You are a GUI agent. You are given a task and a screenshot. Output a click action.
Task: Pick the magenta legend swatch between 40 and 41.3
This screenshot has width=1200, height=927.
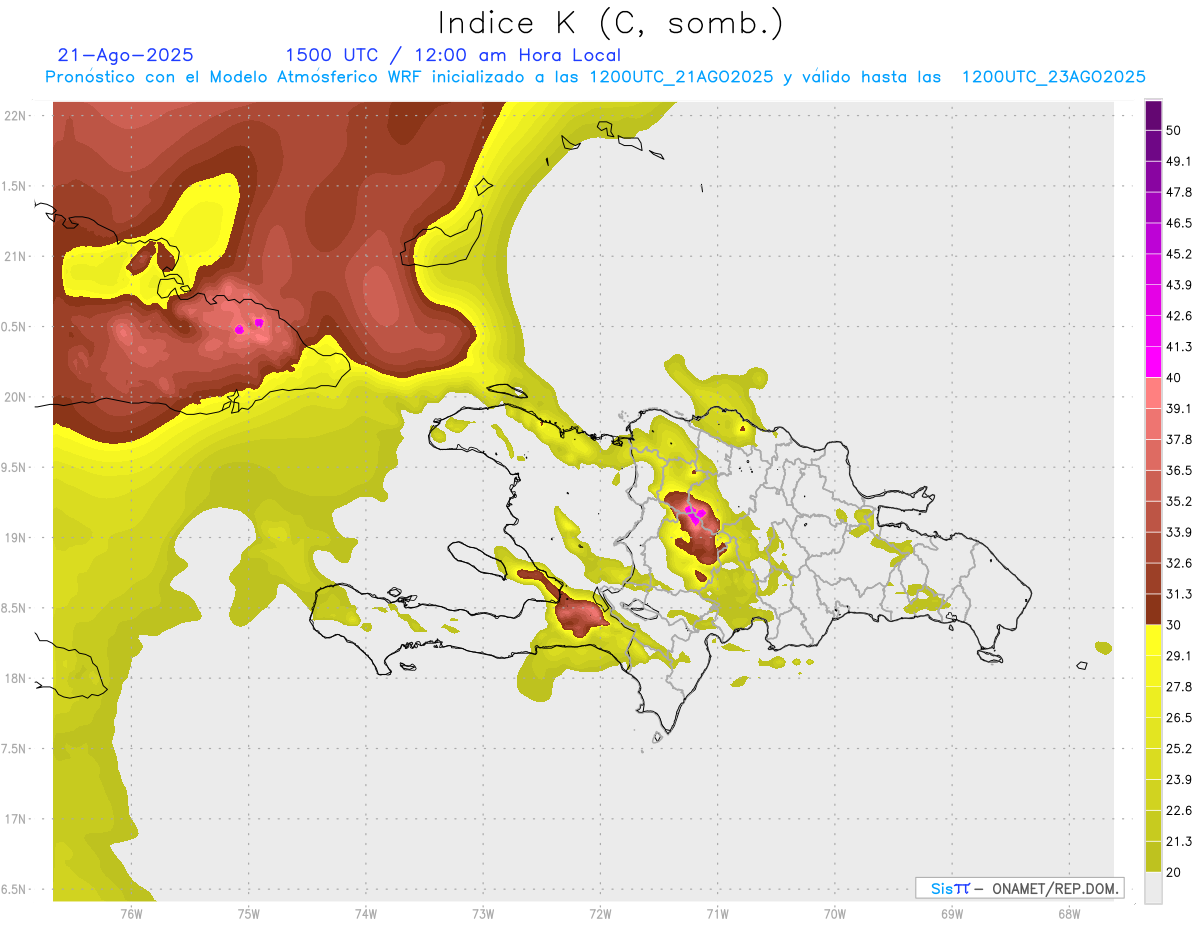click(1153, 362)
